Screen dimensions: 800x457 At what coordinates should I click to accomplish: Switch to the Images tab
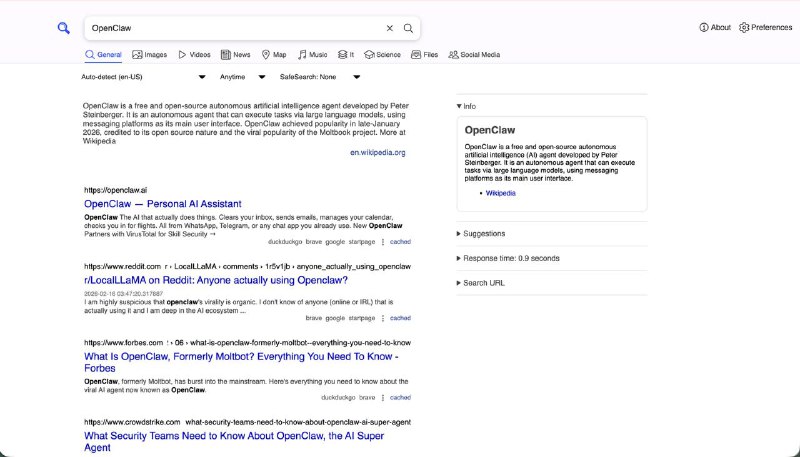pos(149,55)
